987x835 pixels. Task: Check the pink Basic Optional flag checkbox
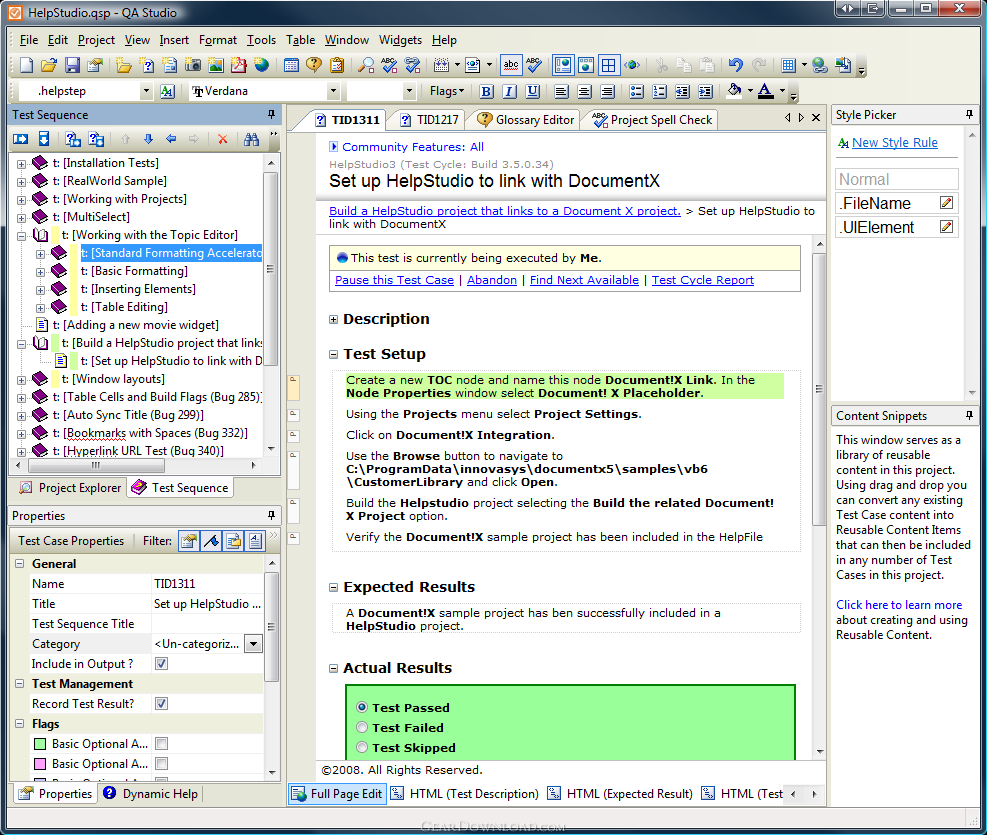162,764
